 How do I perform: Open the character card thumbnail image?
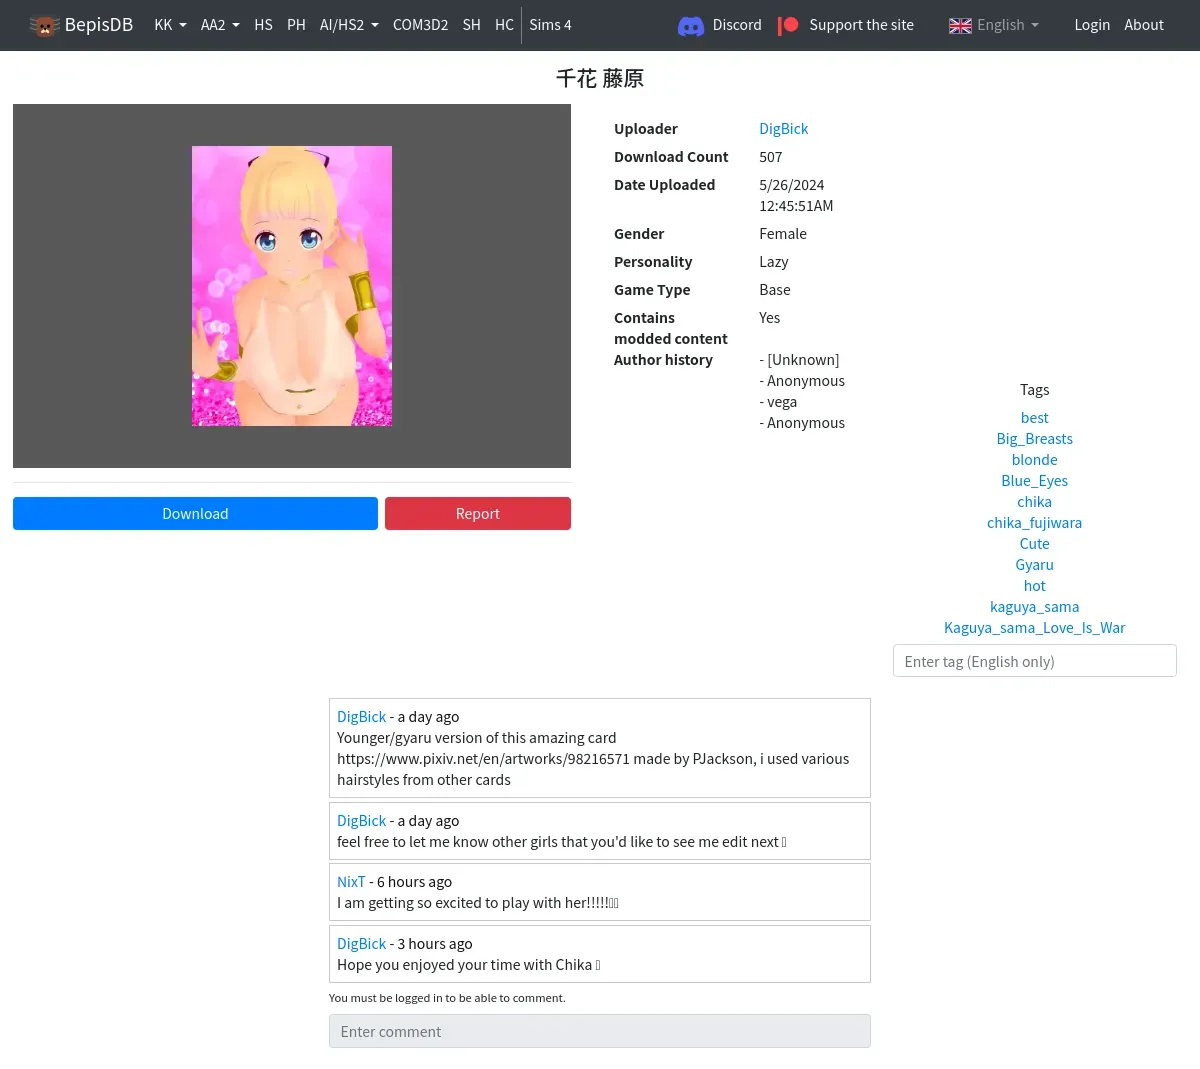292,286
